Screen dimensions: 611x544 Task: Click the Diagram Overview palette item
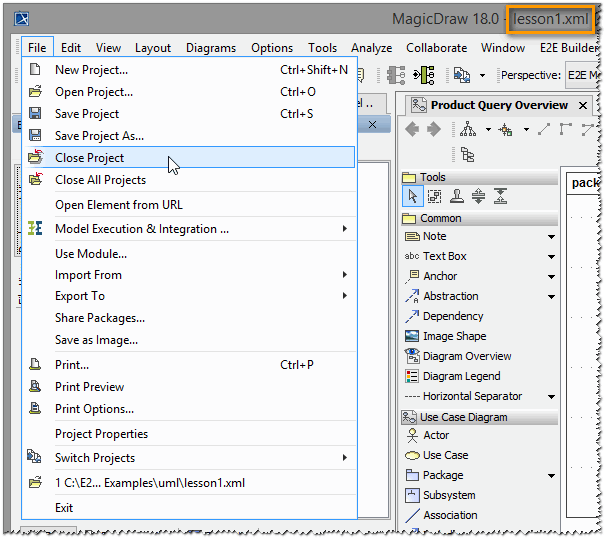(x=466, y=356)
